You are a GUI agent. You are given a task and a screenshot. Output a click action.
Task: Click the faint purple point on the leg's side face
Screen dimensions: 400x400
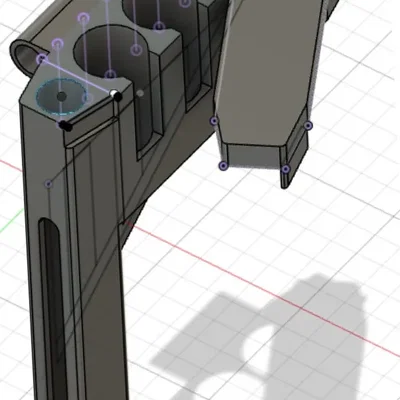coord(49,184)
